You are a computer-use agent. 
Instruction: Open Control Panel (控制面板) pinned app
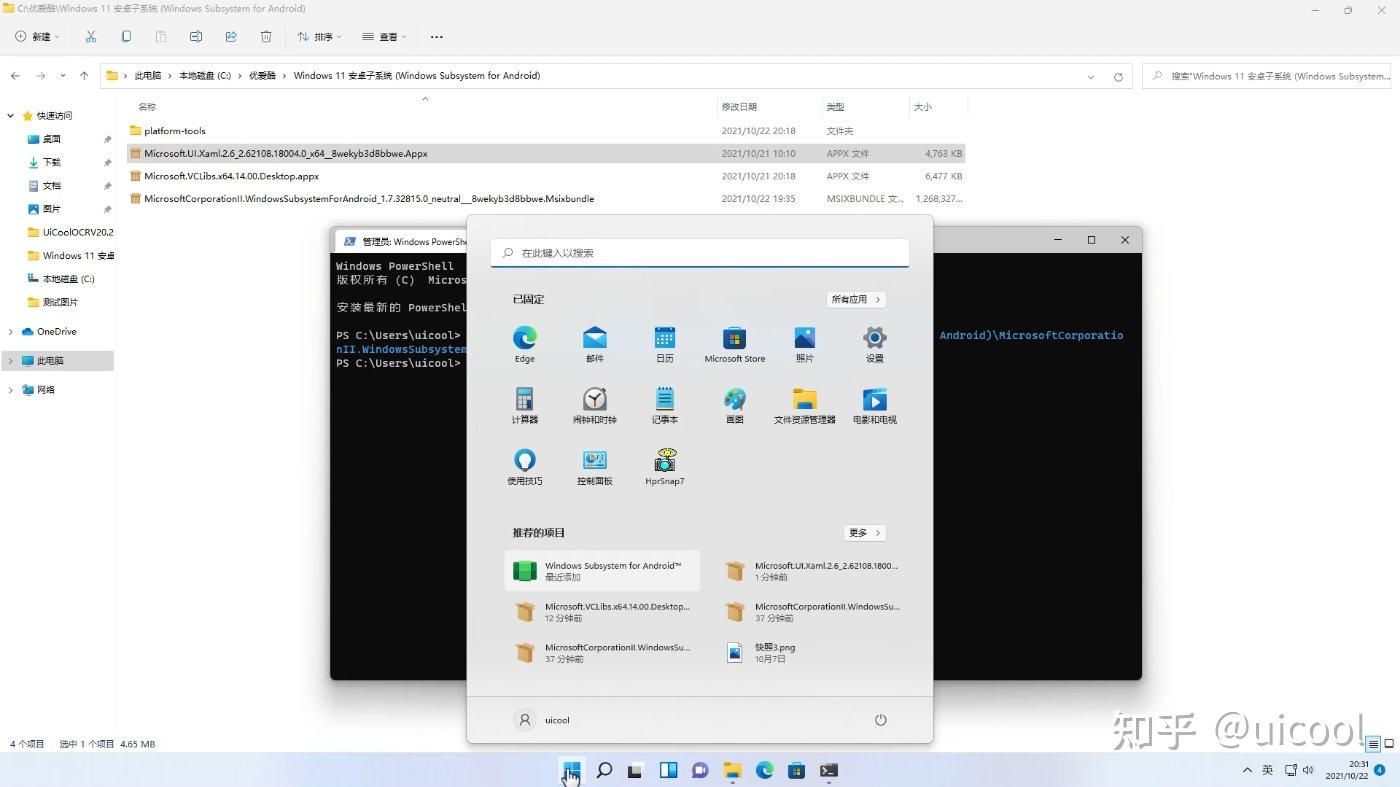point(595,466)
